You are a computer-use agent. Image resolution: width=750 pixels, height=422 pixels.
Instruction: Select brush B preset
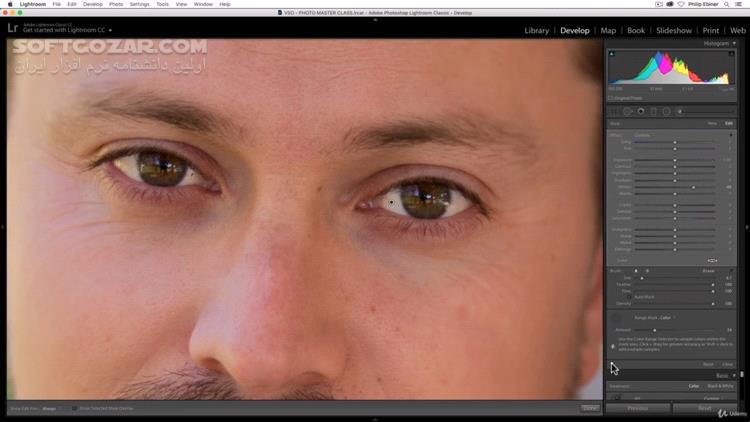pyautogui.click(x=647, y=271)
